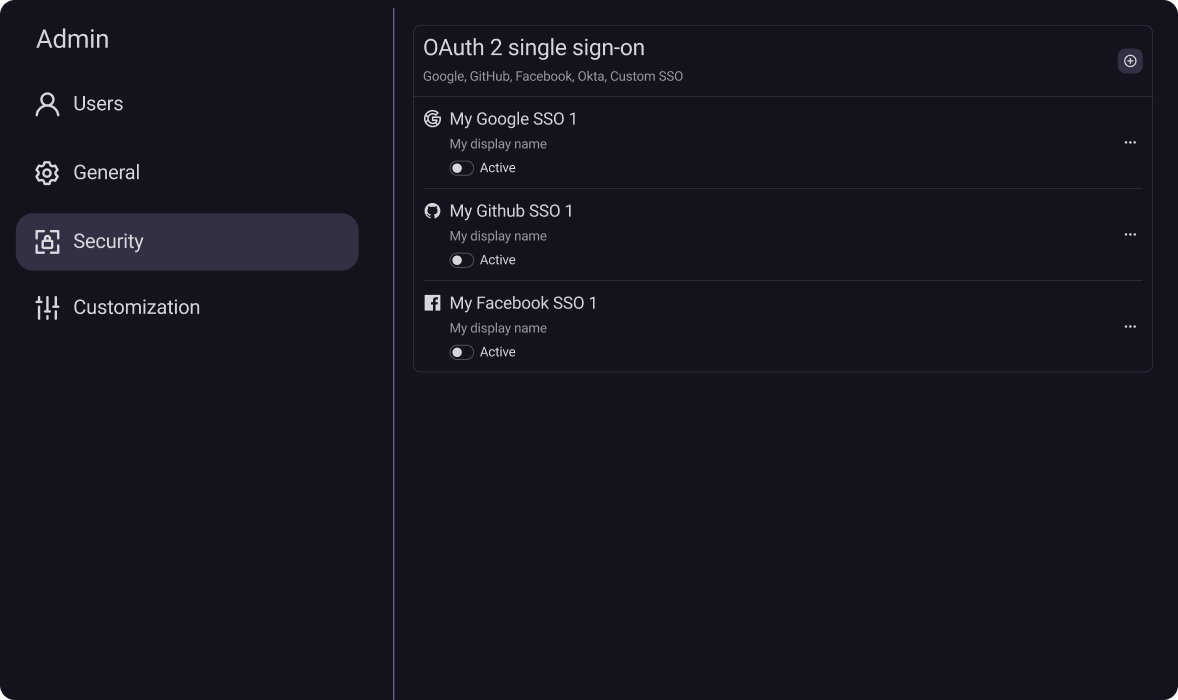Click the Security lock icon
The width and height of the screenshot is (1178, 700).
click(x=47, y=242)
